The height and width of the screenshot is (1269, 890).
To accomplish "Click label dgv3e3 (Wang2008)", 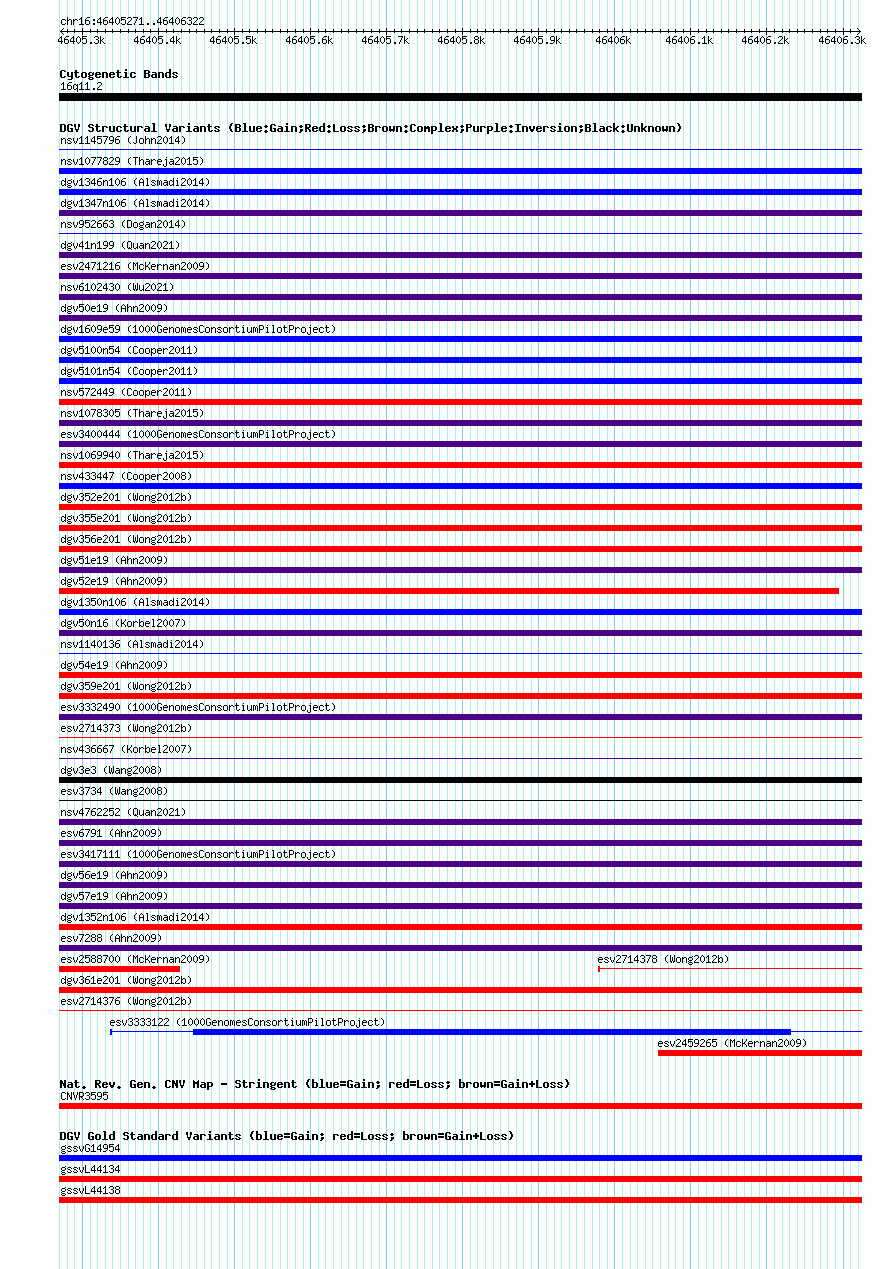I will (111, 770).
